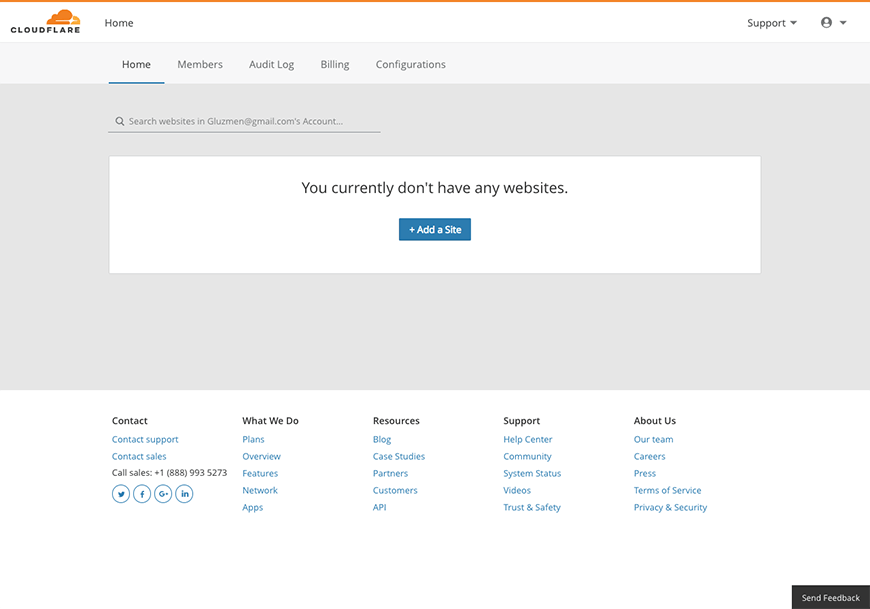Click the 'About Us' footer heading
Viewport: 870px width, 609px height.
[655, 421]
